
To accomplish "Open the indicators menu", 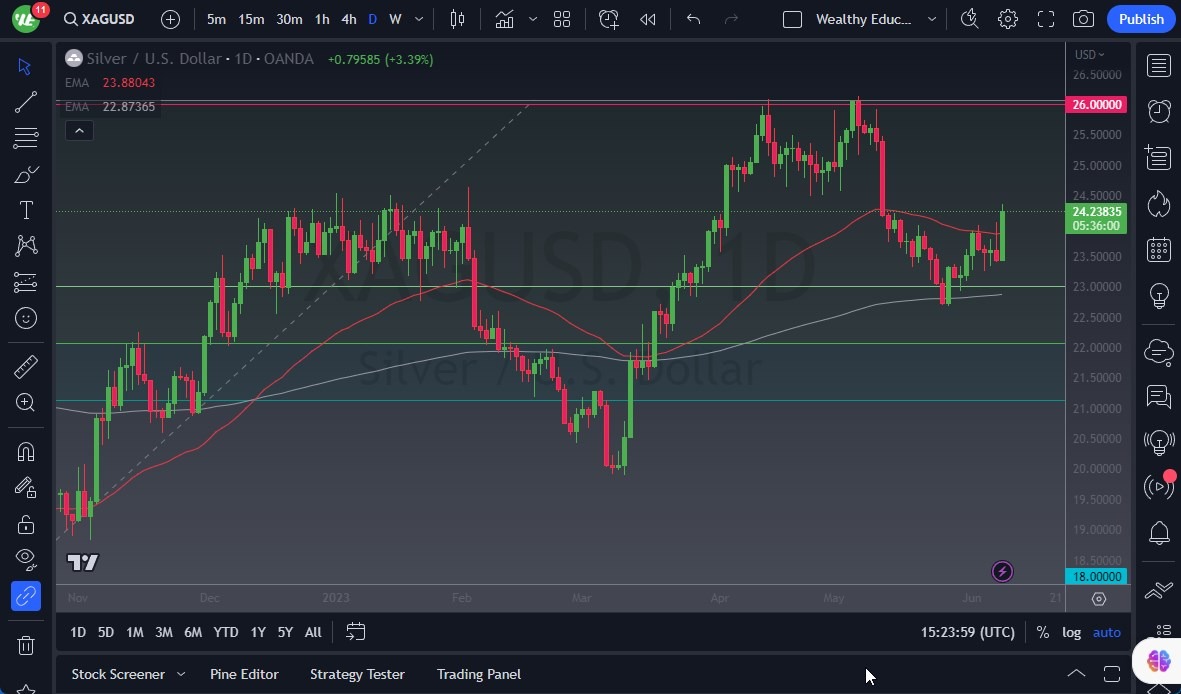I will [505, 19].
